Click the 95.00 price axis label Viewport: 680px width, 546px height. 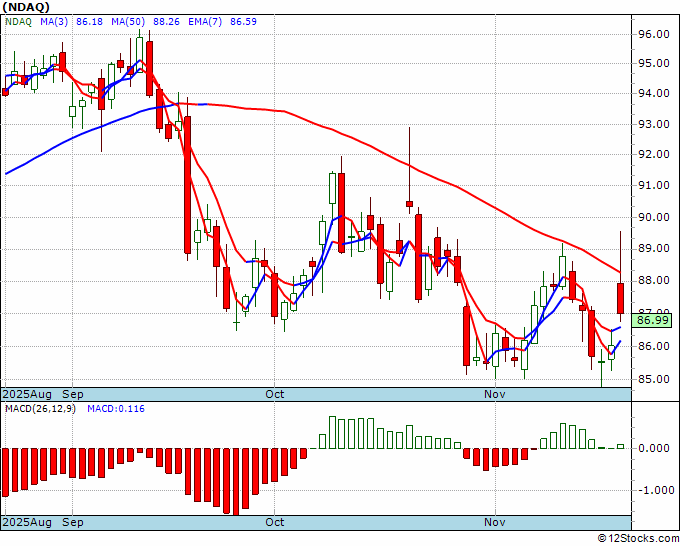(654, 64)
